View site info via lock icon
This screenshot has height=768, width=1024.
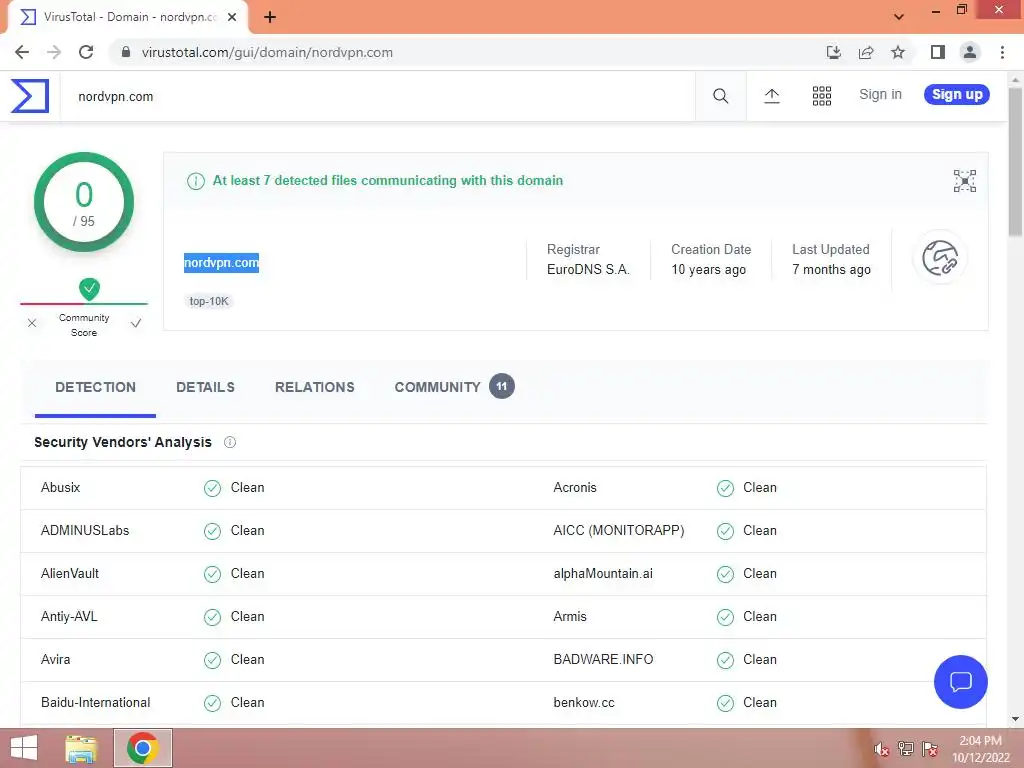click(x=126, y=52)
